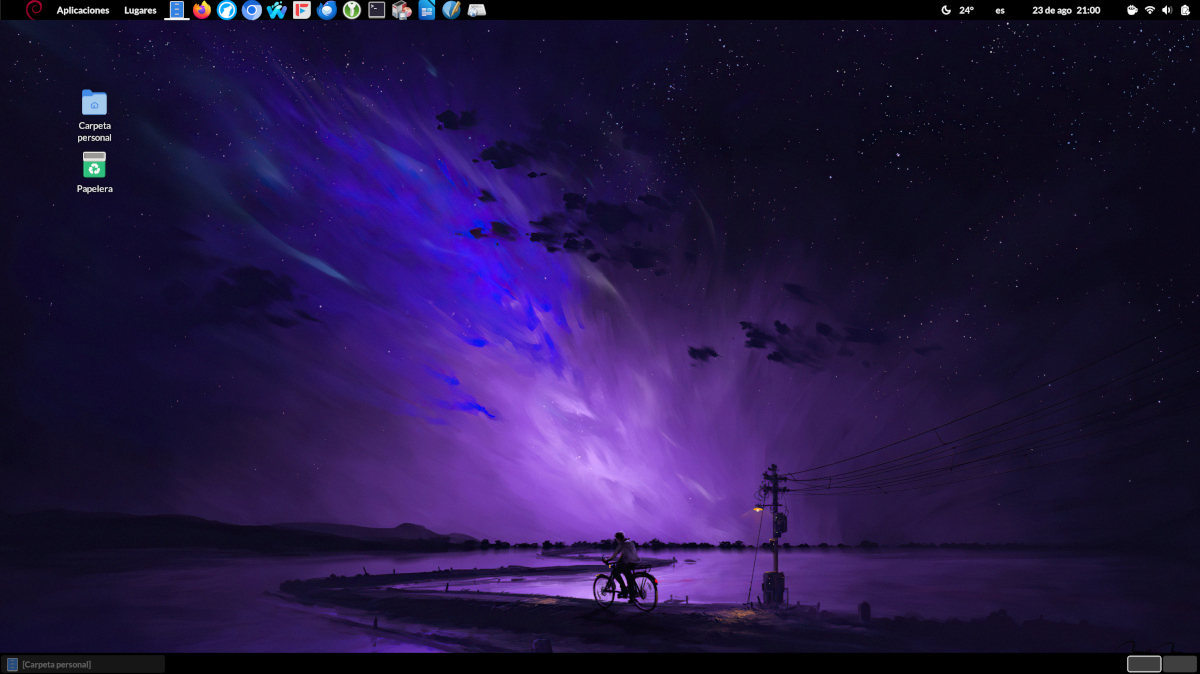Open the Wi-Fi network indicator

click(1150, 10)
